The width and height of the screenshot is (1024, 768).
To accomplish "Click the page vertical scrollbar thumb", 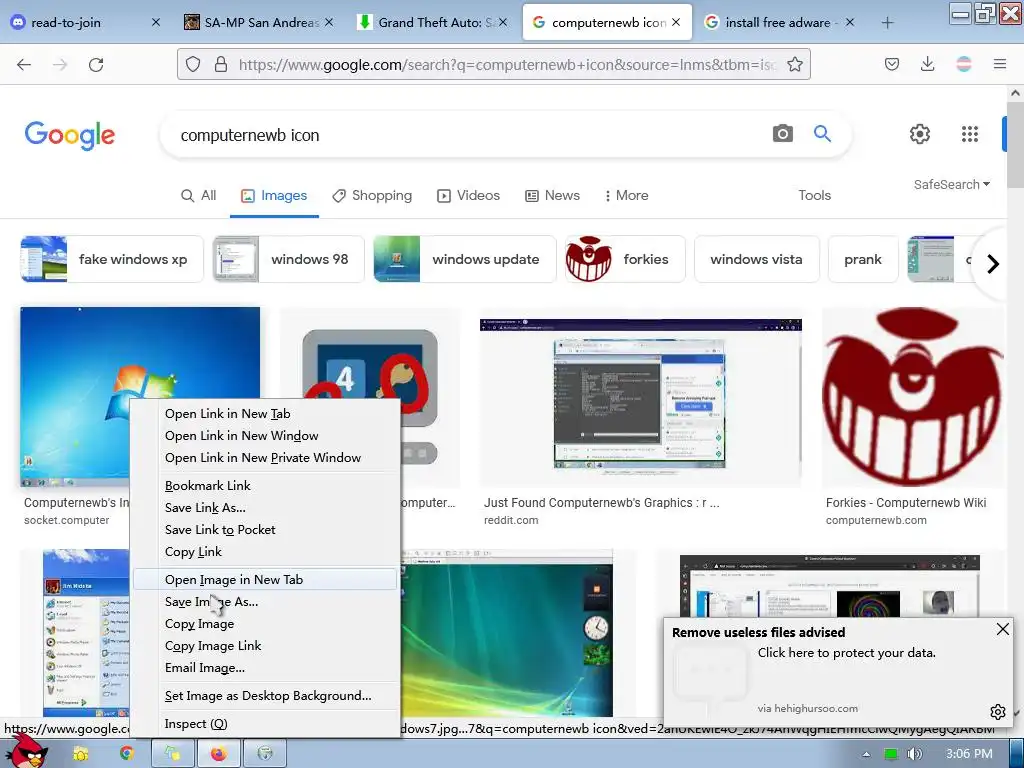I will 1015,144.
